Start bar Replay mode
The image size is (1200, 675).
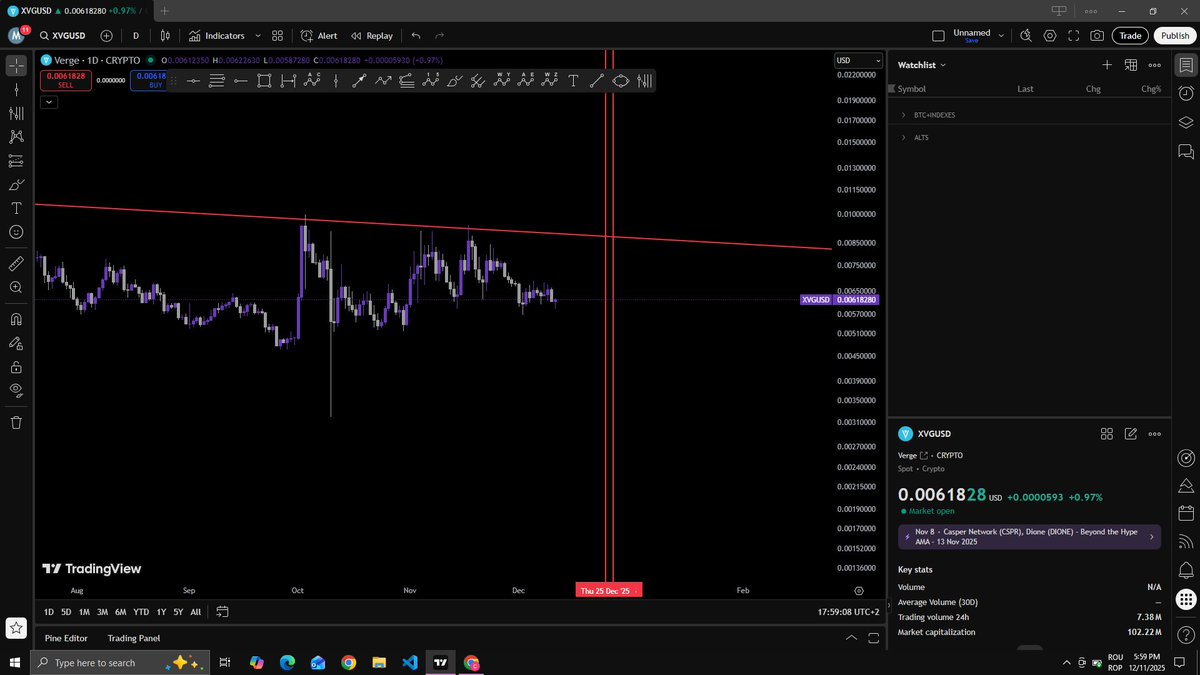click(x=371, y=35)
